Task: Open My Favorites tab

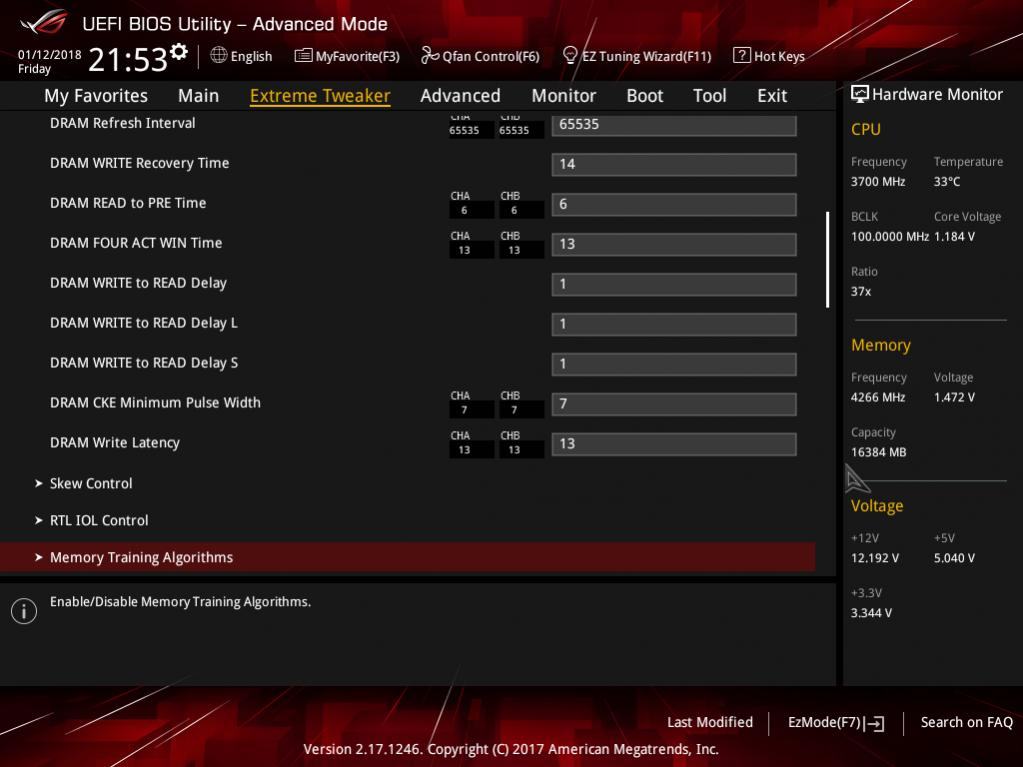Action: click(96, 96)
